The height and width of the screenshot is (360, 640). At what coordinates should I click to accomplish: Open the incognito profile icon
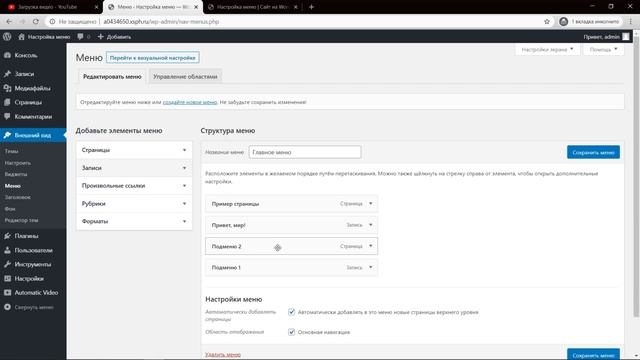click(564, 22)
